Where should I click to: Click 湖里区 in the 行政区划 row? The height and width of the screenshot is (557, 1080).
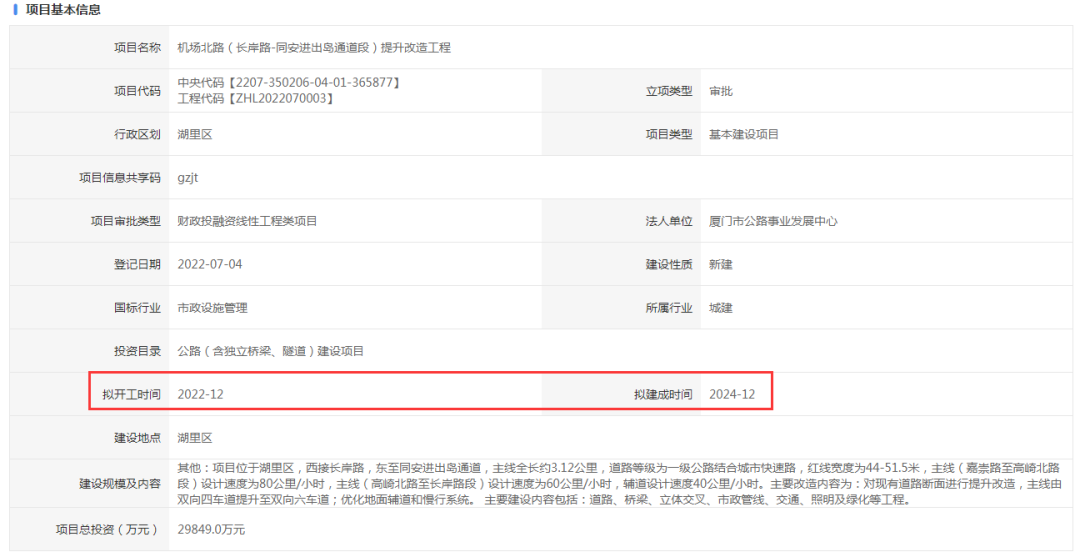pos(194,134)
